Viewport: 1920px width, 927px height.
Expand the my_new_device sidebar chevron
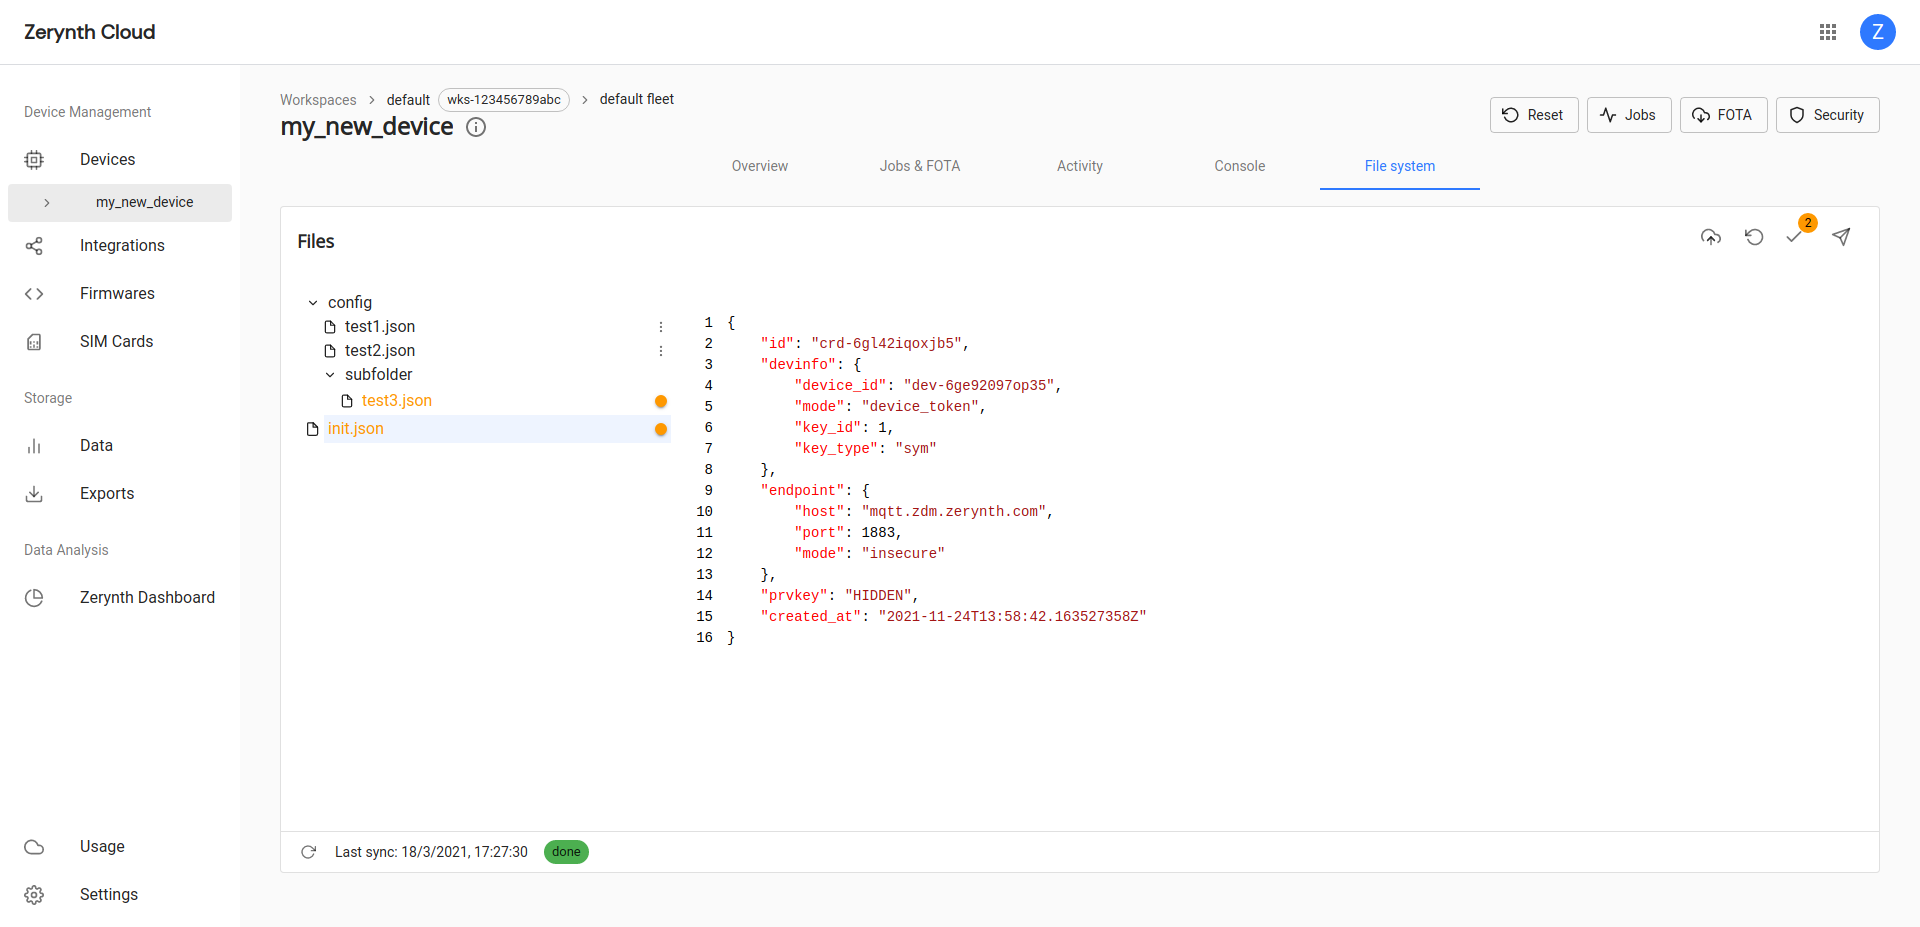[46, 203]
